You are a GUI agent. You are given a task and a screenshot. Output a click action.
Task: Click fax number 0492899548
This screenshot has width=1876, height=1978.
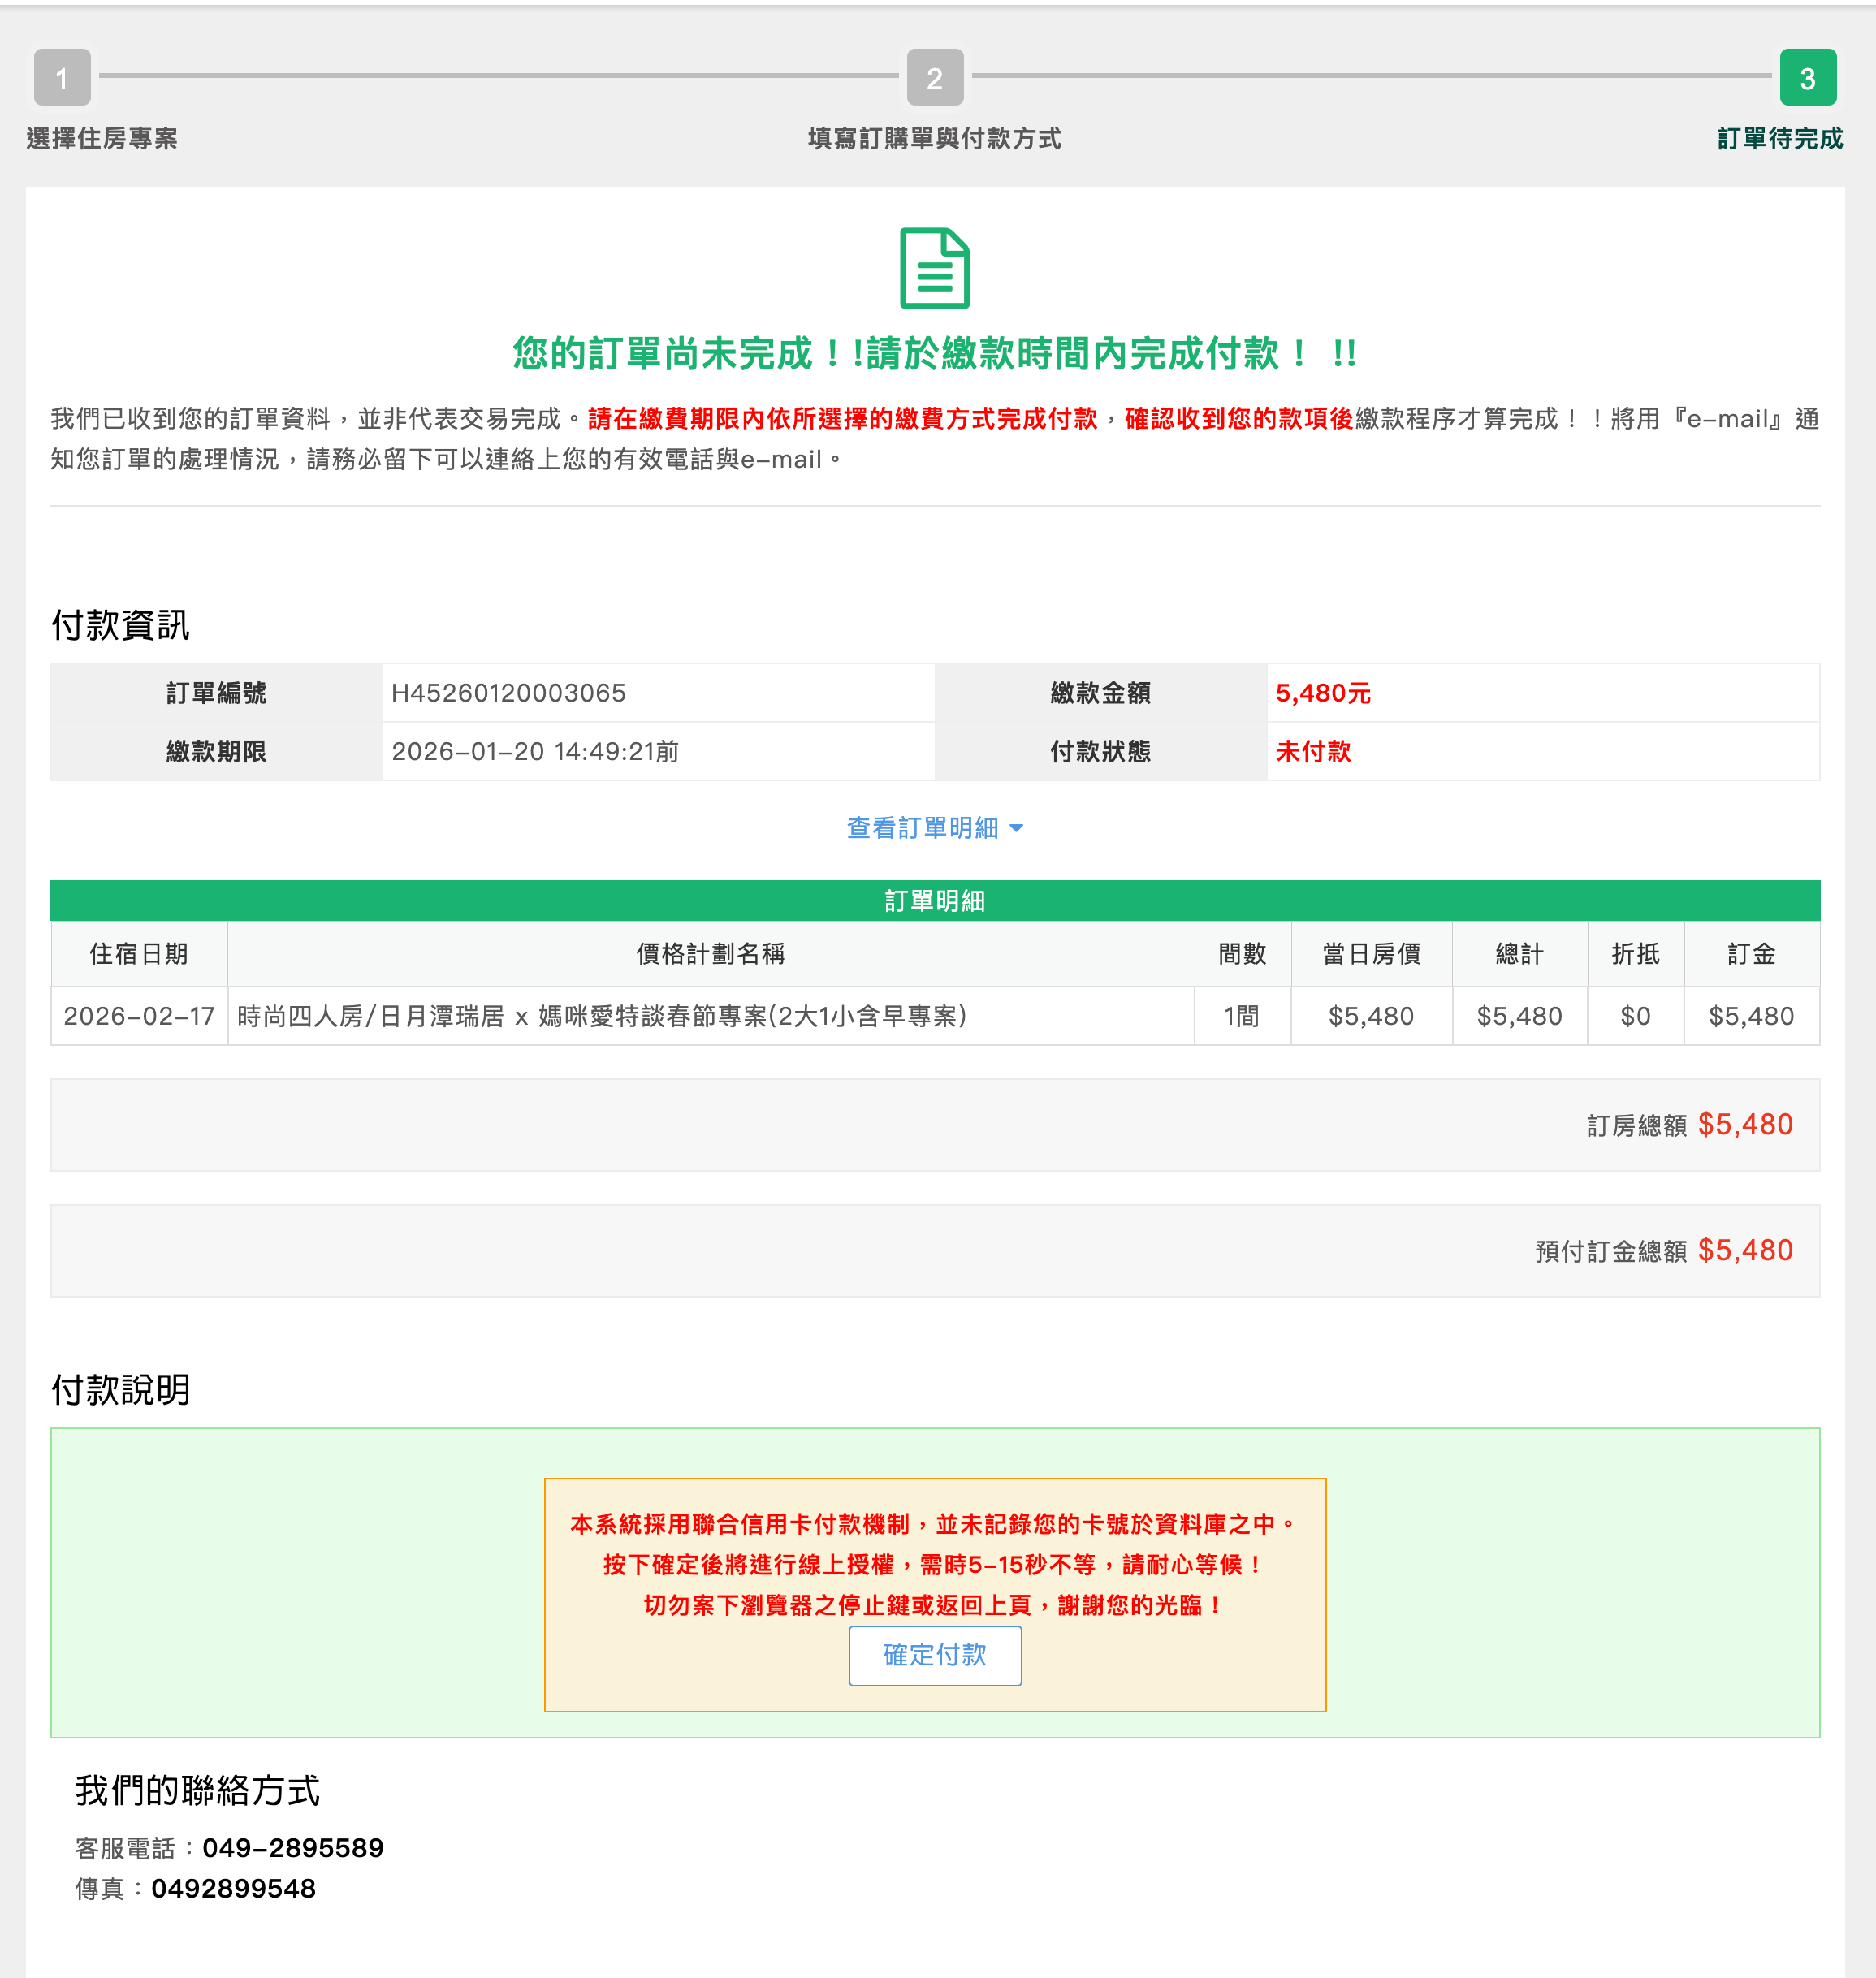[x=233, y=1888]
